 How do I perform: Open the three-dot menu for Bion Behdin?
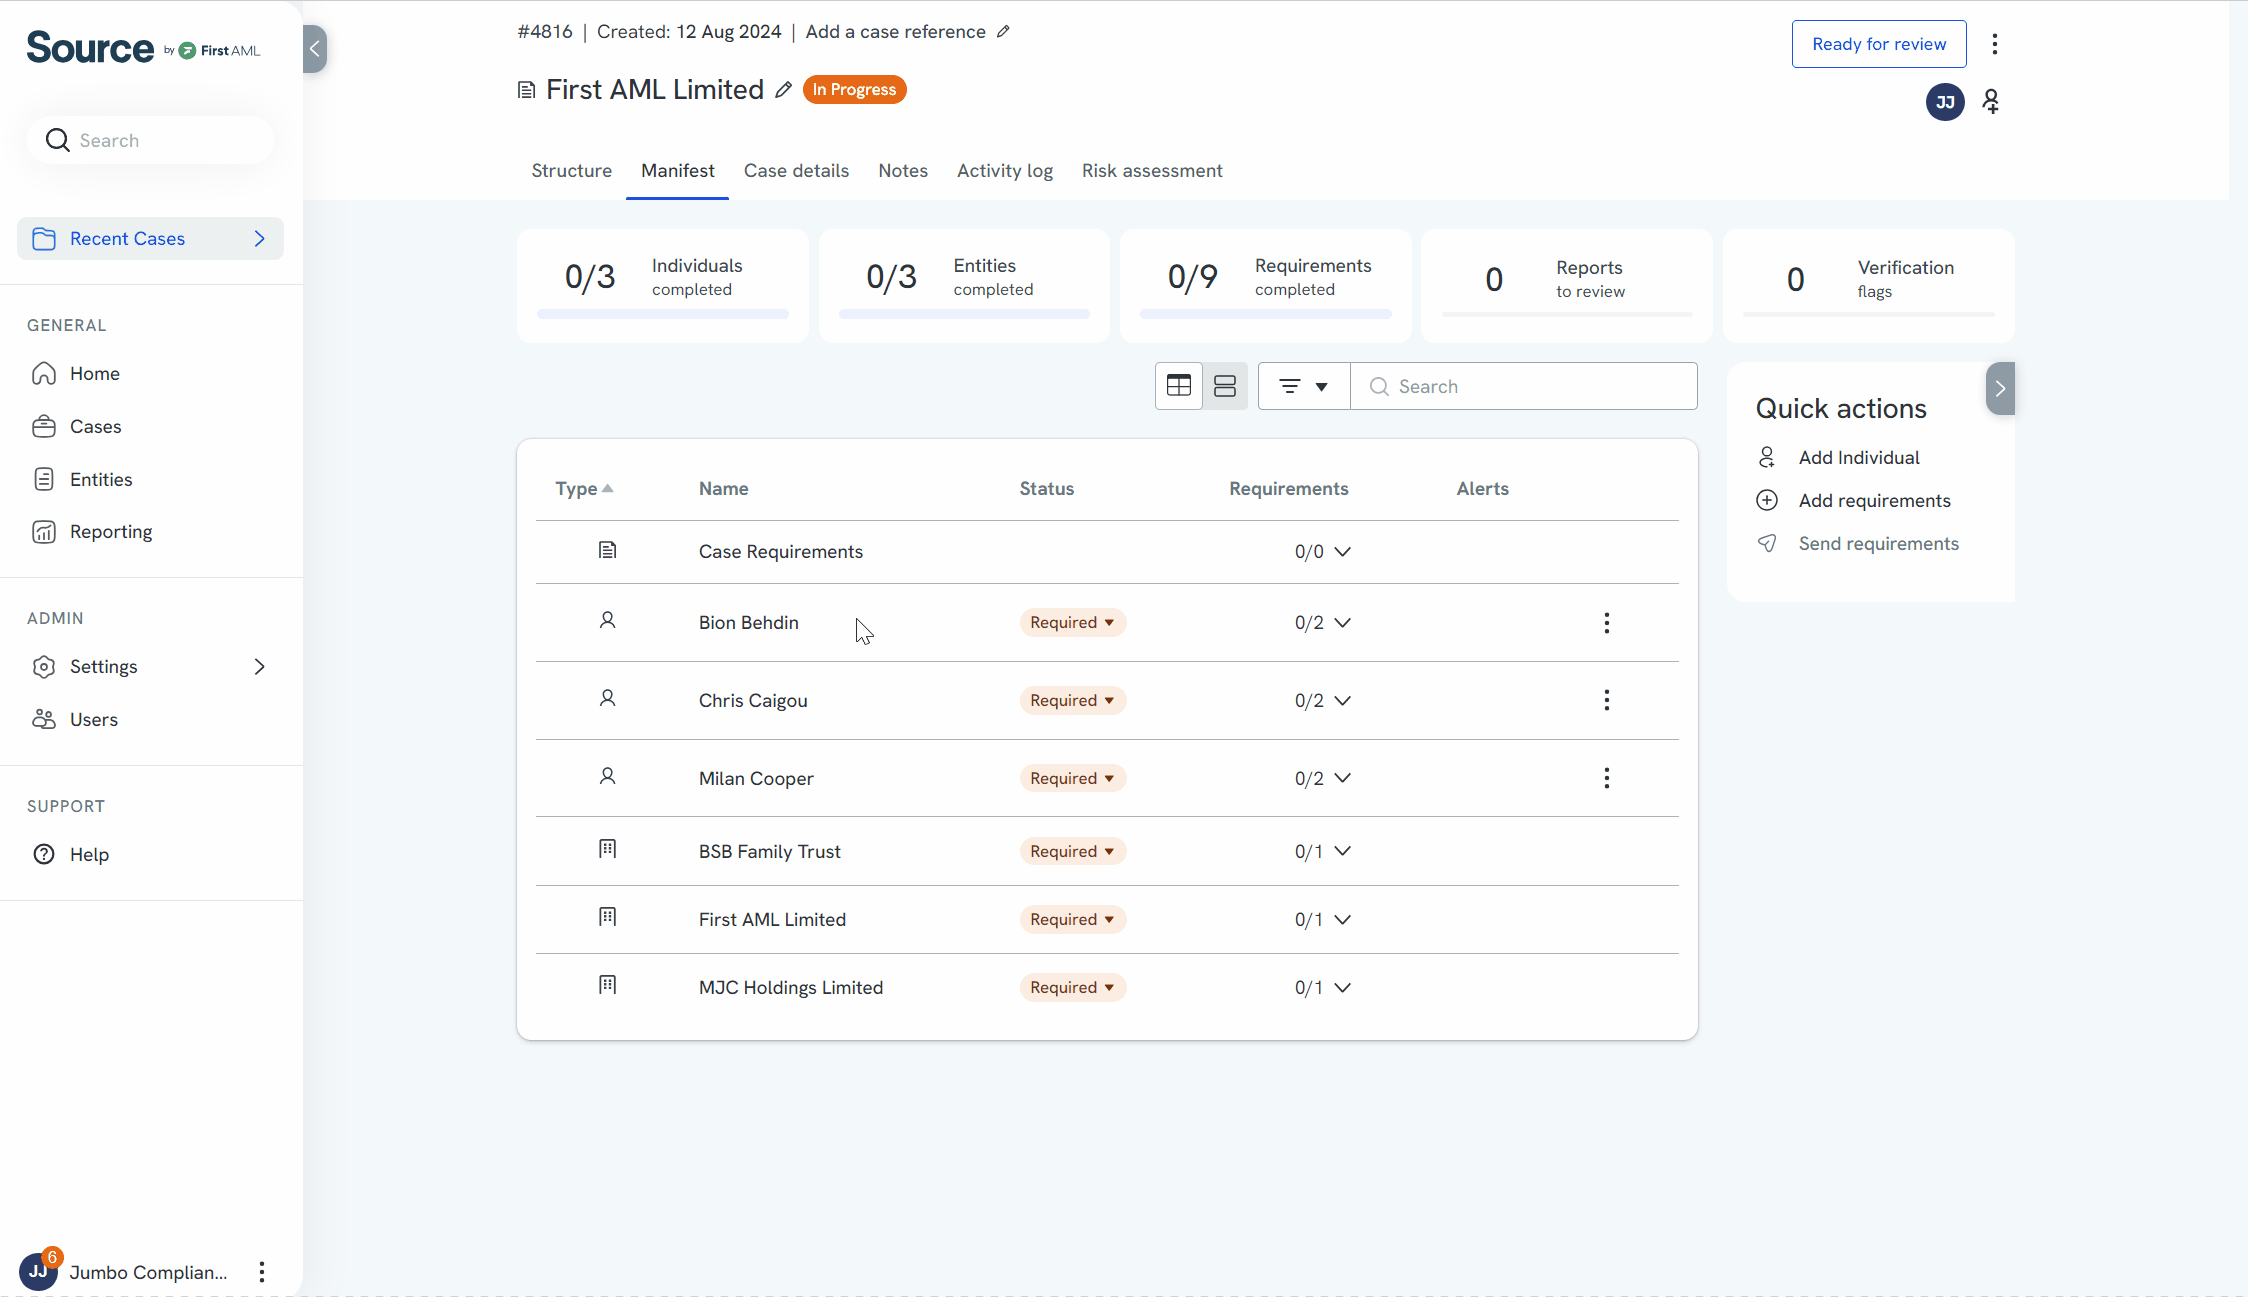1607,623
